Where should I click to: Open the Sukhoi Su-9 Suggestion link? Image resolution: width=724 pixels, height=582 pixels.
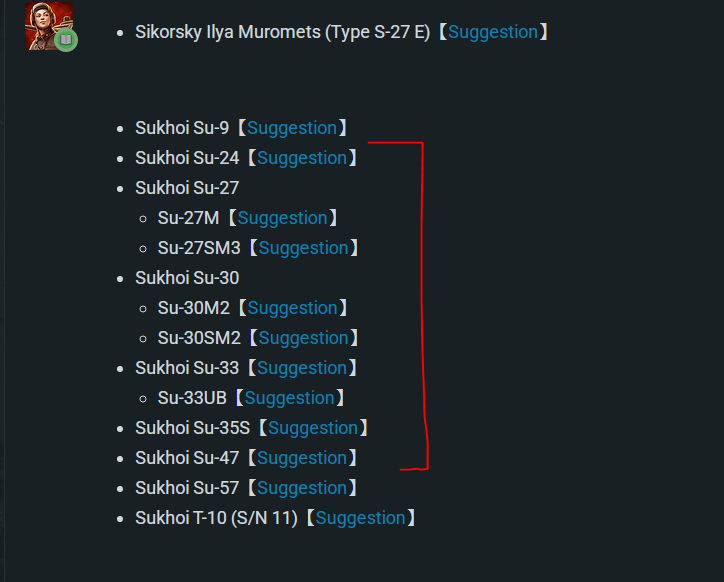click(x=292, y=128)
